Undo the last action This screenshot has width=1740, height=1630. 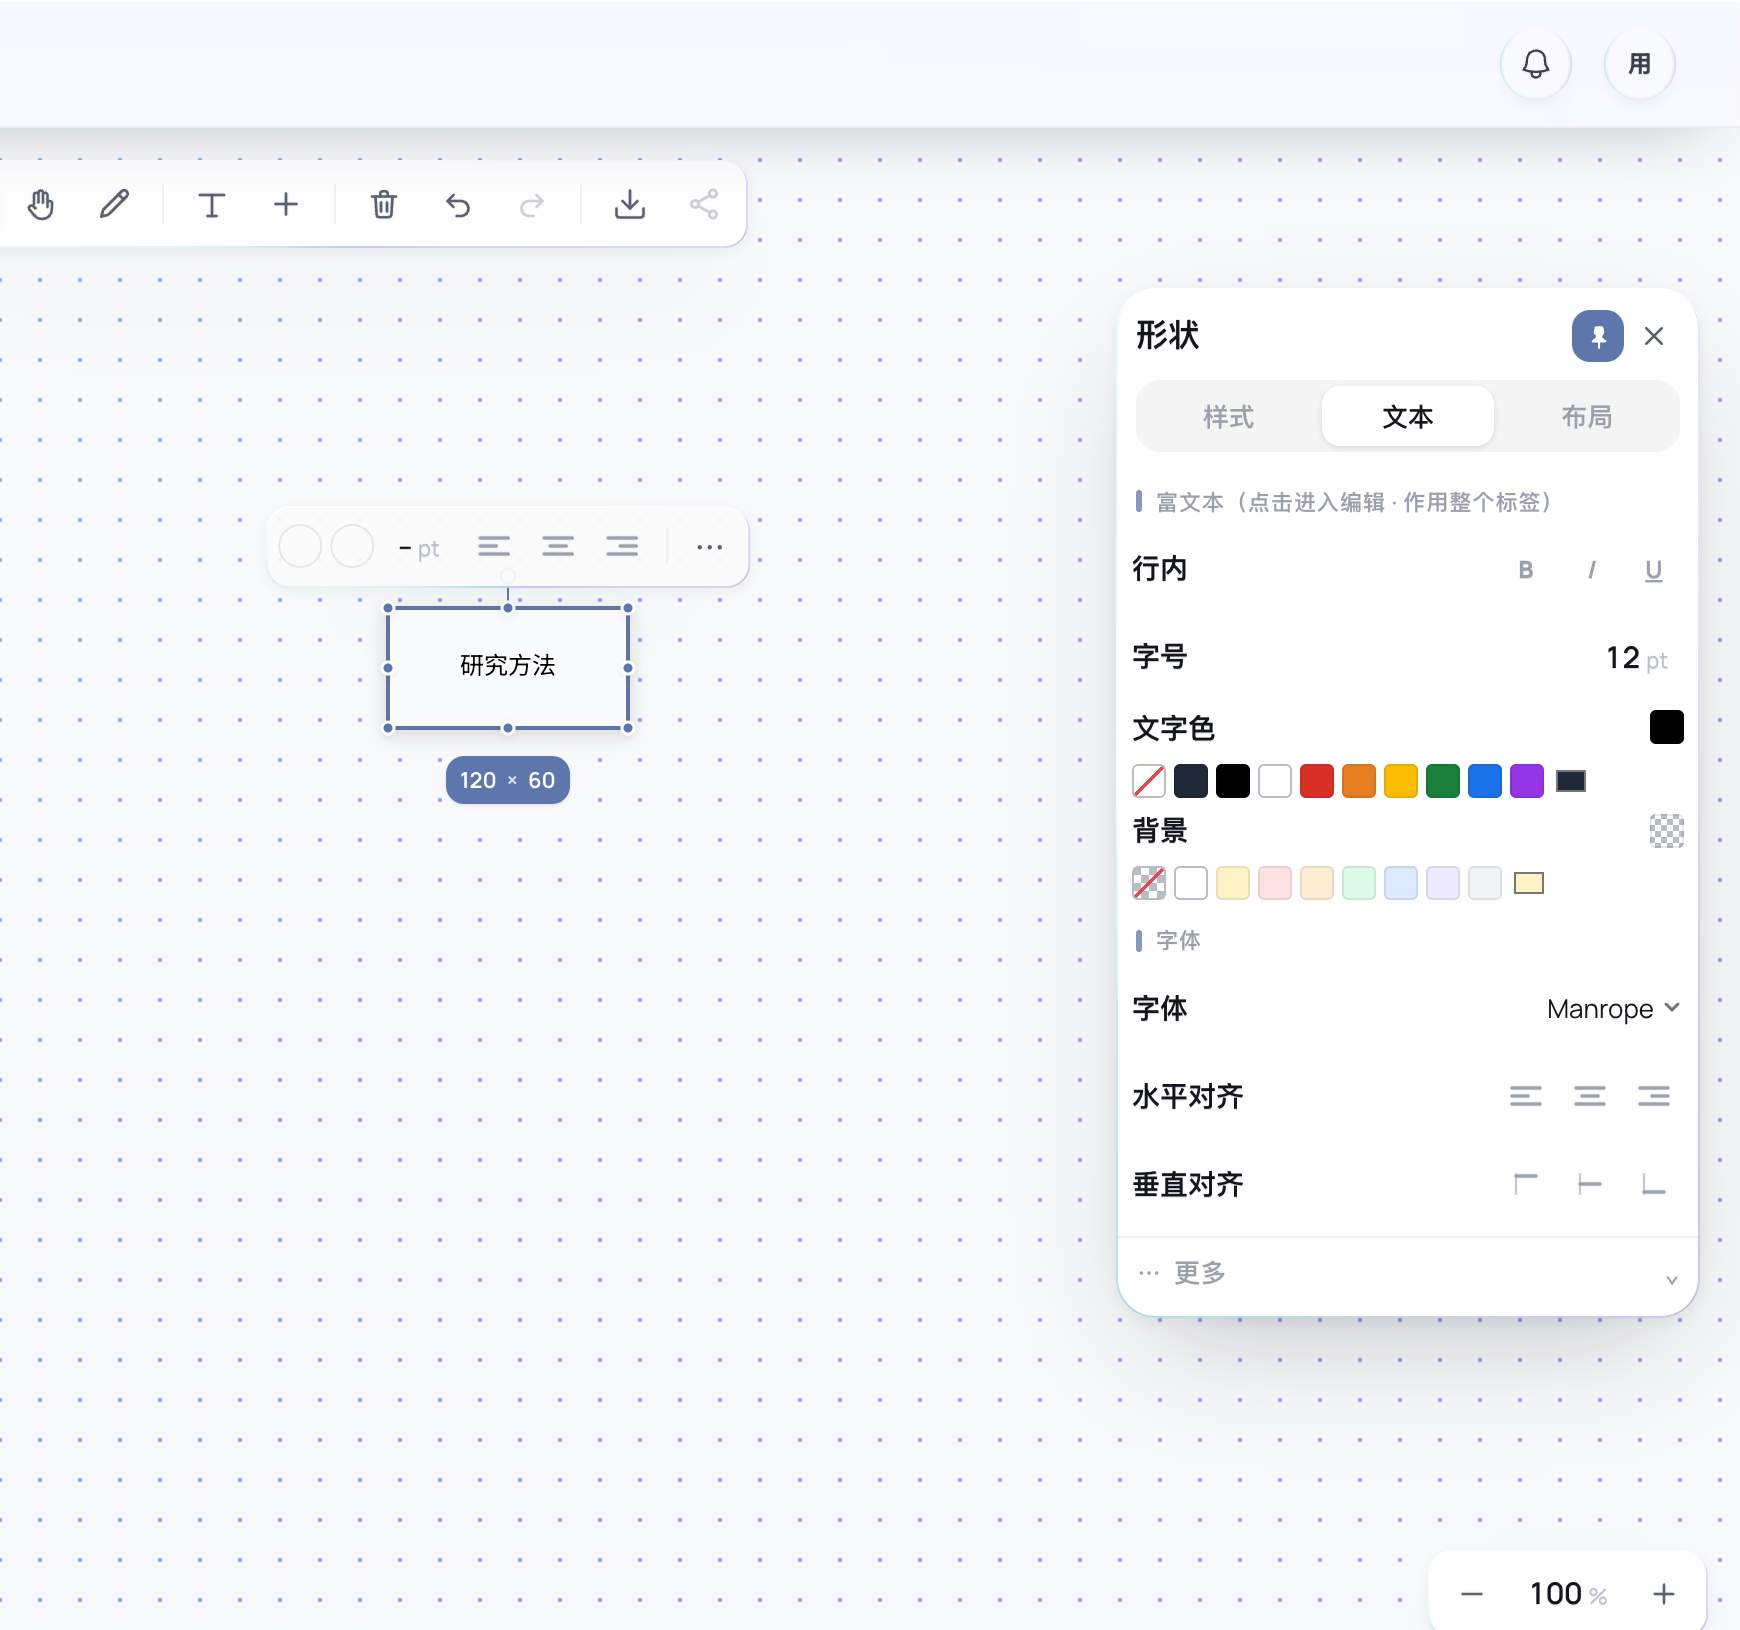pyautogui.click(x=458, y=205)
